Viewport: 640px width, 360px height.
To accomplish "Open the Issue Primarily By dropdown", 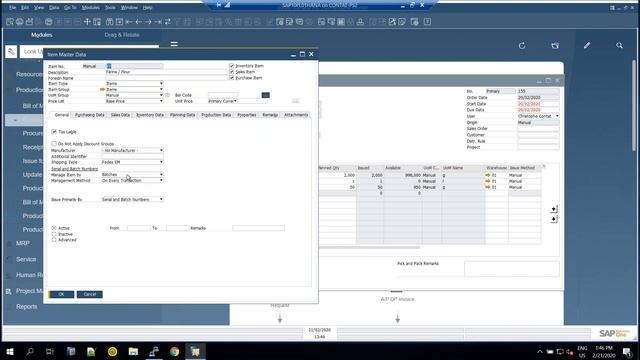I will (161, 199).
